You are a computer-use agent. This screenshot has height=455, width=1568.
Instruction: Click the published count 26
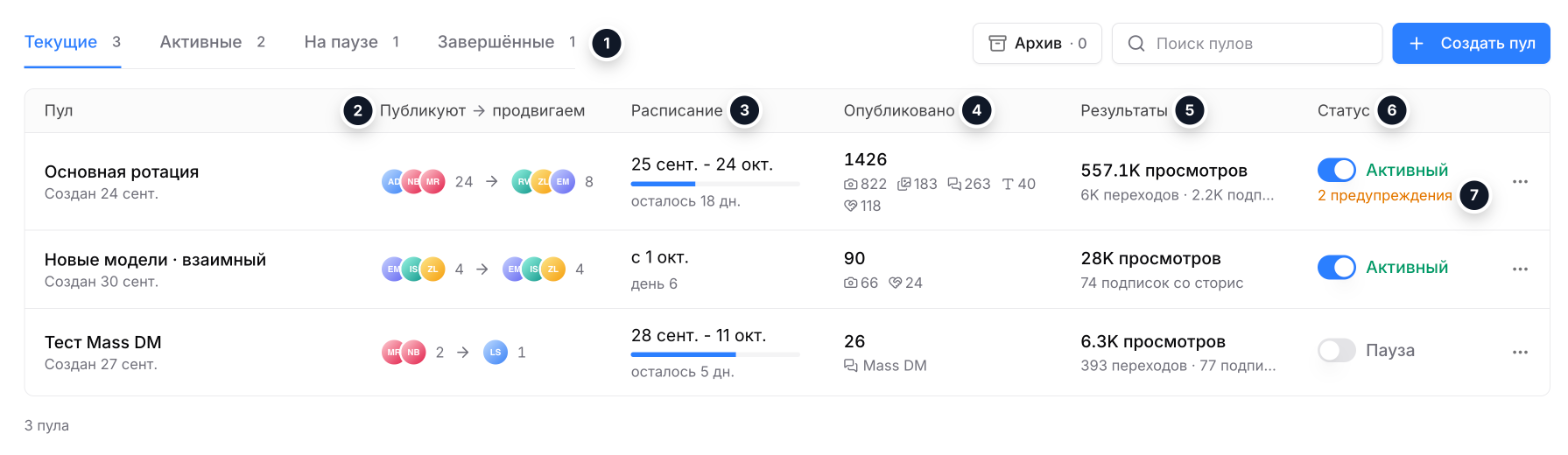855,341
